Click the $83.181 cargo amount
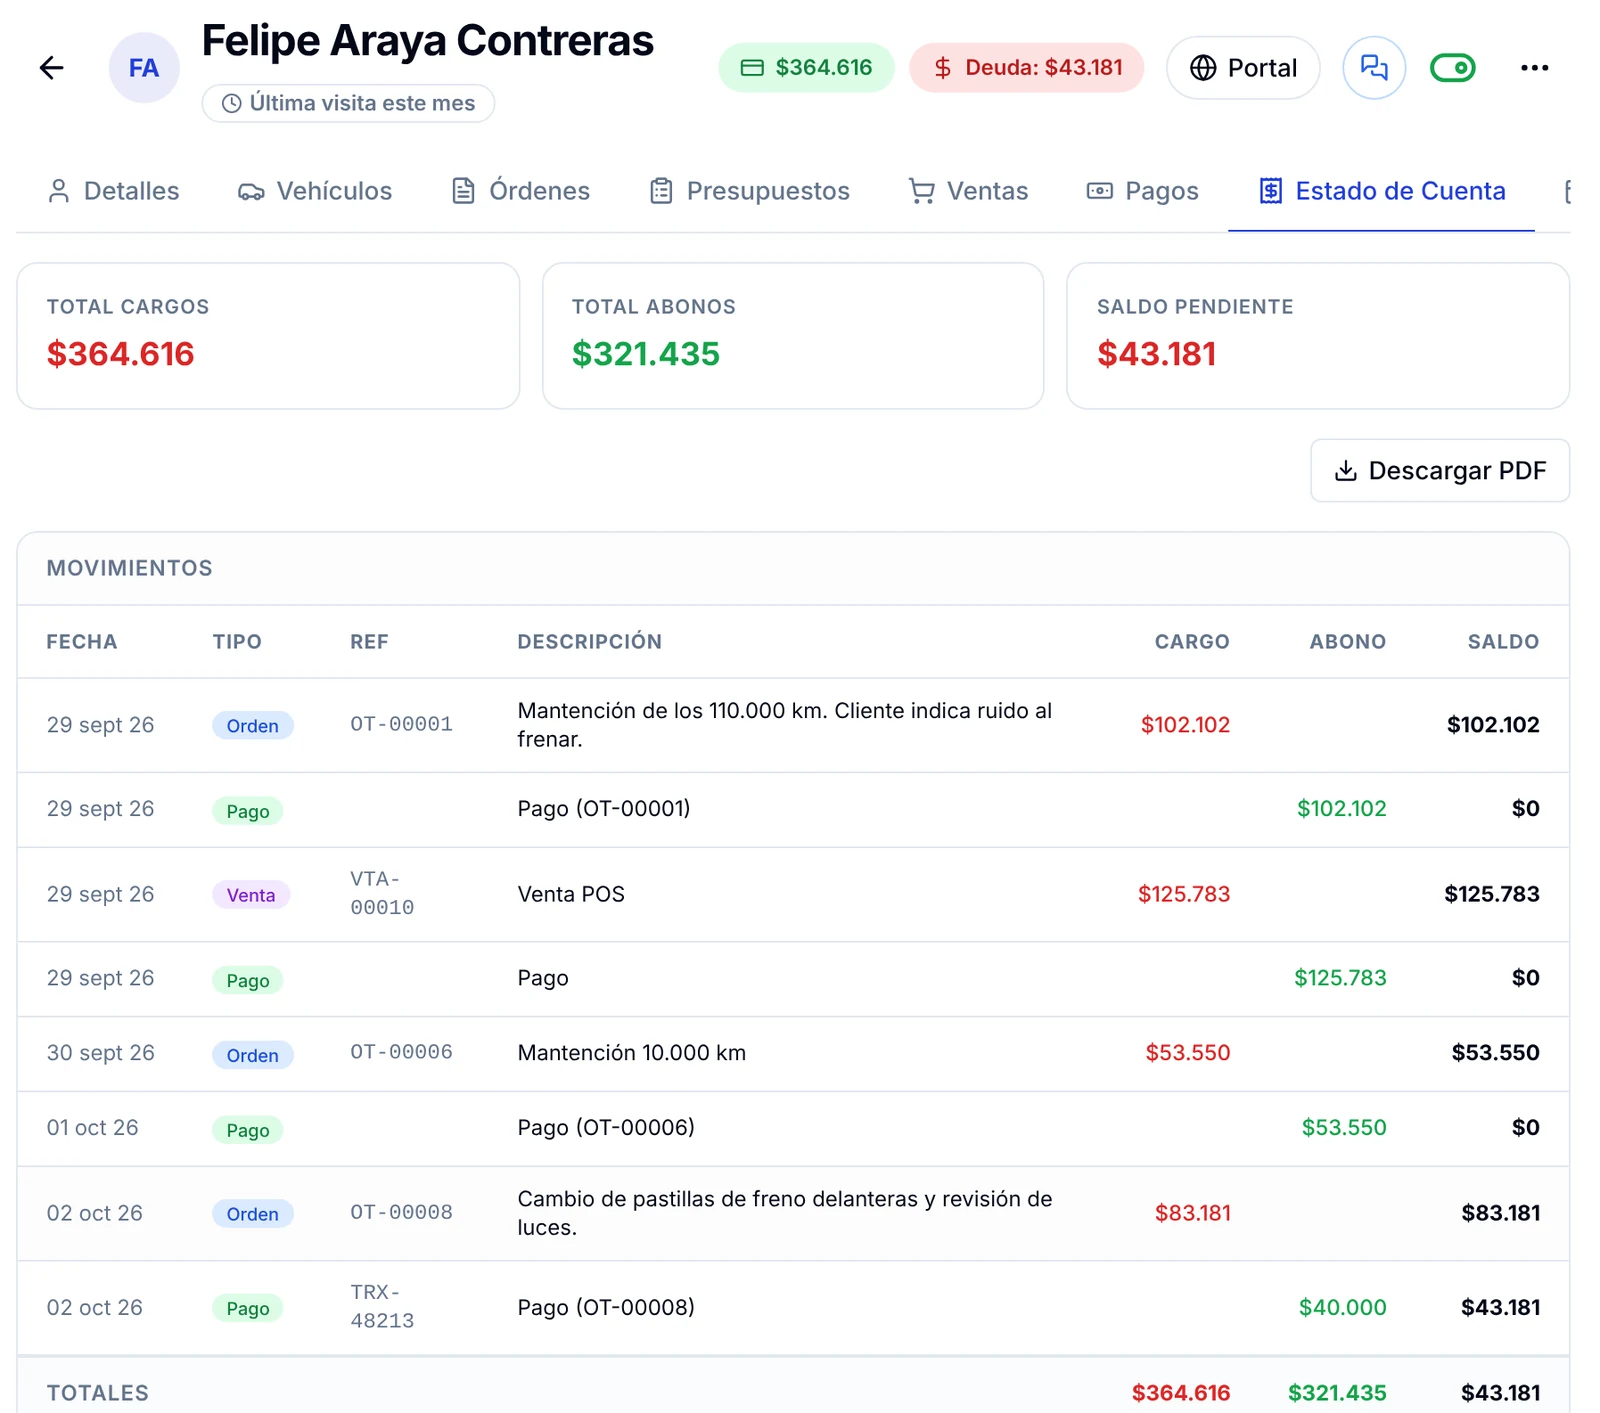 click(x=1192, y=1213)
